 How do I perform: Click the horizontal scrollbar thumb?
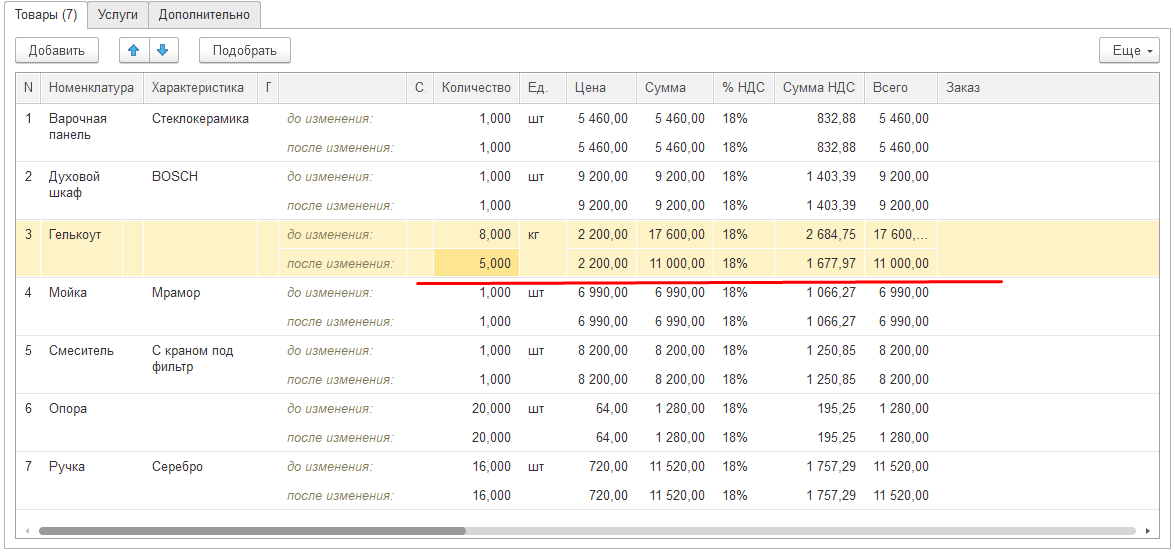tap(252, 531)
